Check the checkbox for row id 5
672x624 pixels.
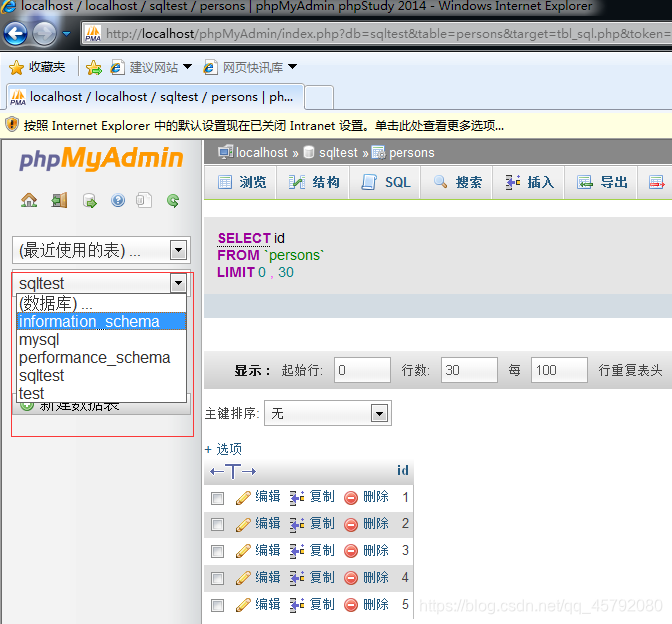tap(217, 605)
